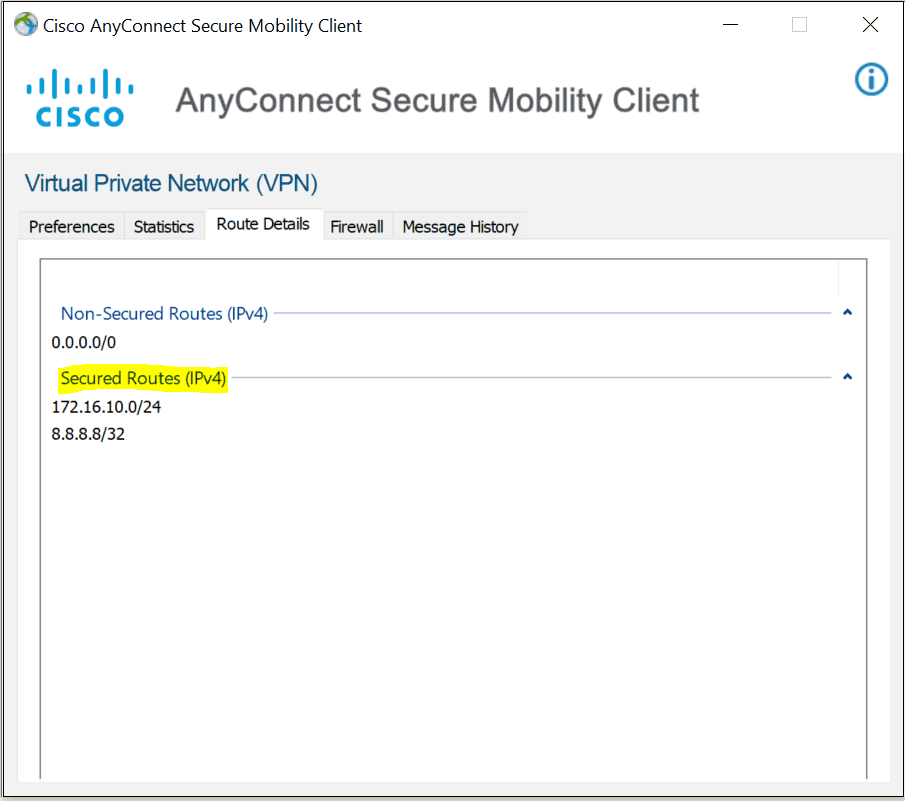View the Message History tab
Viewport: 905px width, 801px height.
tap(461, 227)
